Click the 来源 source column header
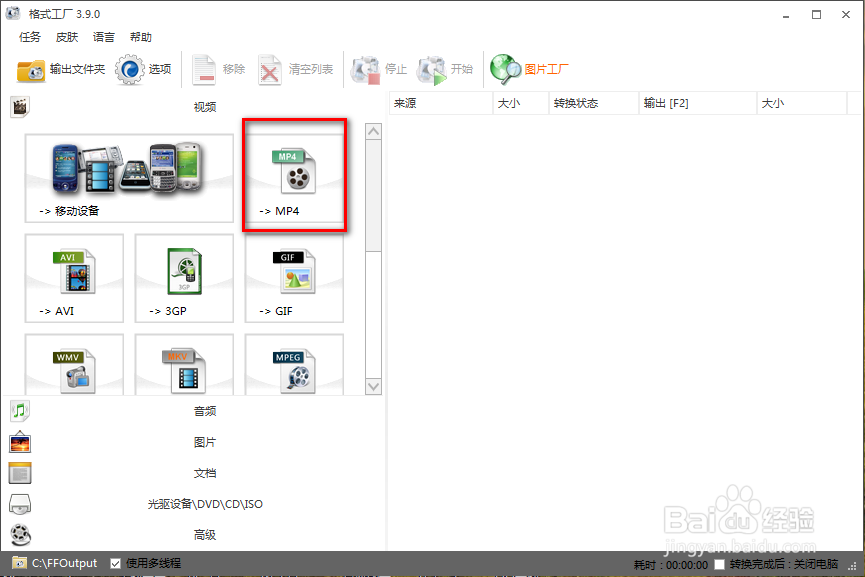 point(441,103)
